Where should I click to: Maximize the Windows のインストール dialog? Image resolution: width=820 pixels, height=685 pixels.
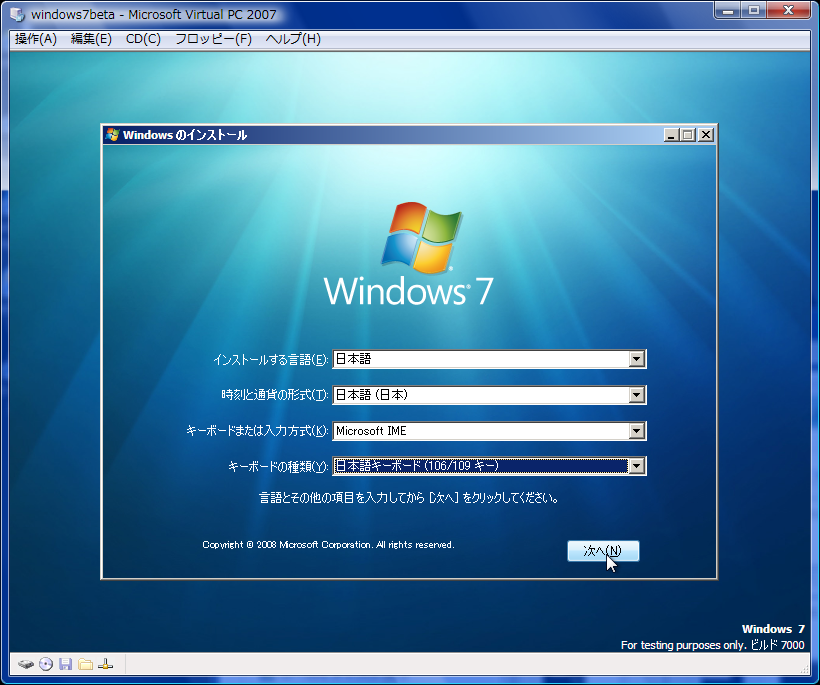(688, 135)
